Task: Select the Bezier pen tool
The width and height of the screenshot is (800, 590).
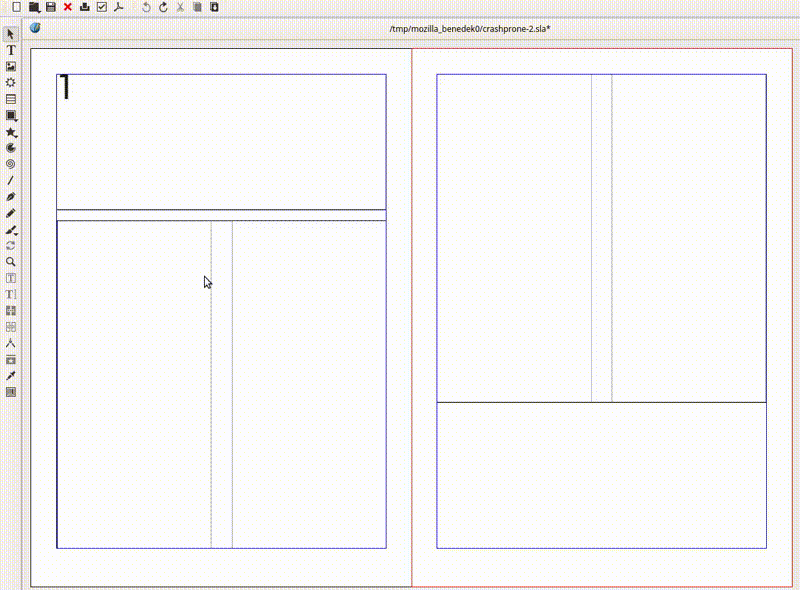Action: (11, 196)
